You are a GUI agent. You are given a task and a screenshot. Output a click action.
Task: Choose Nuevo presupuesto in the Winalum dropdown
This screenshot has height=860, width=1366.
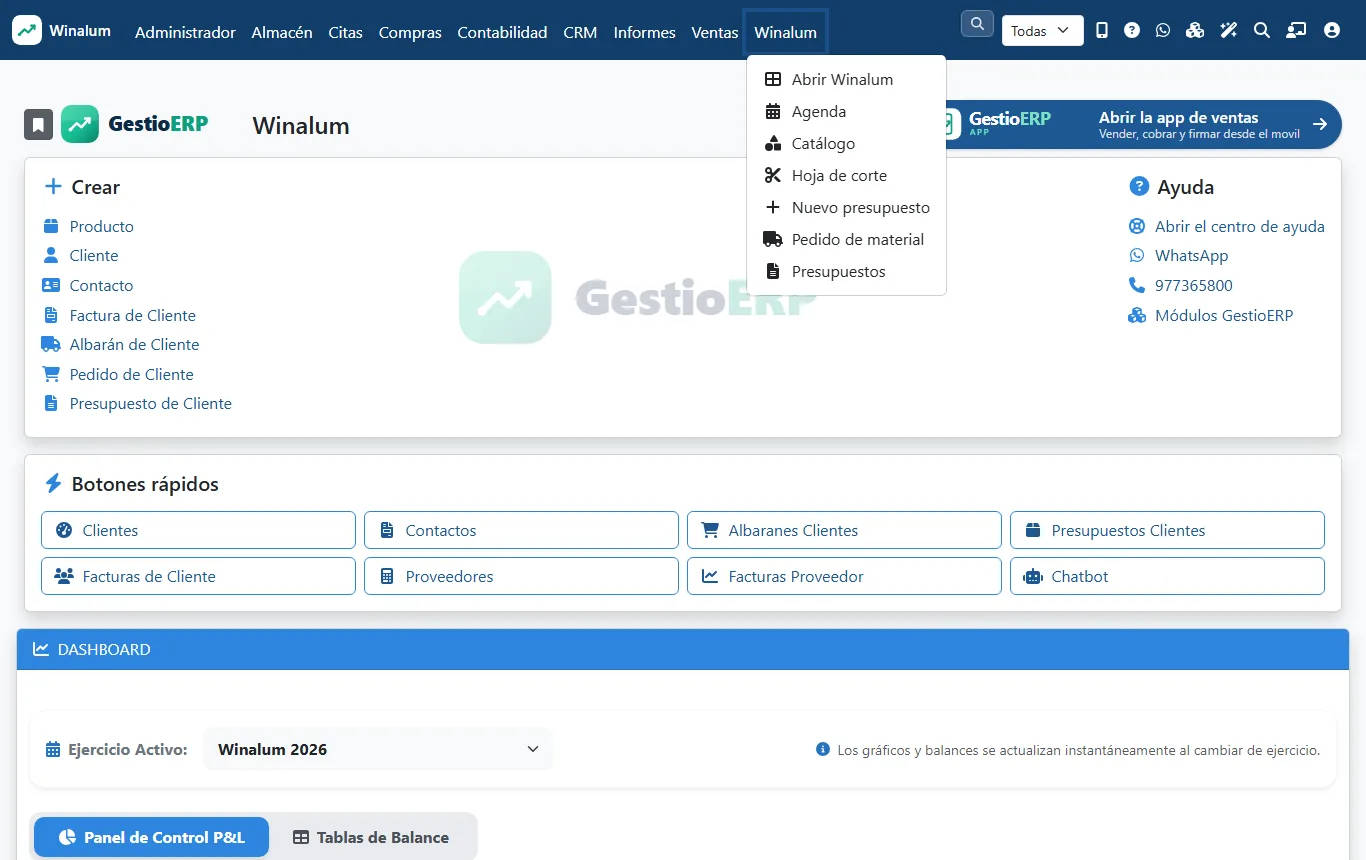(x=846, y=208)
